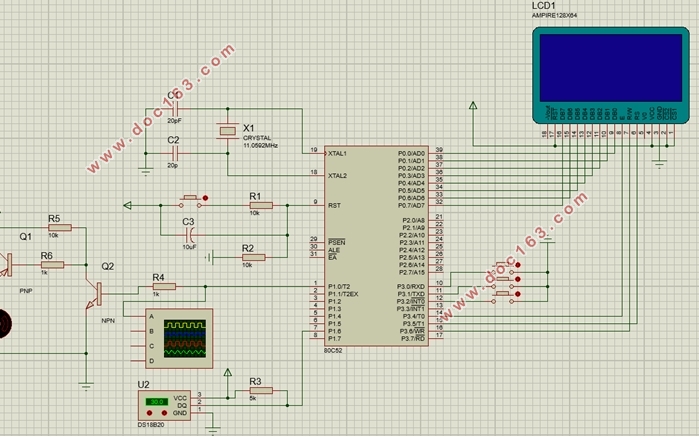
Task: Click the RST pin label on 80C52
Action: click(x=334, y=206)
